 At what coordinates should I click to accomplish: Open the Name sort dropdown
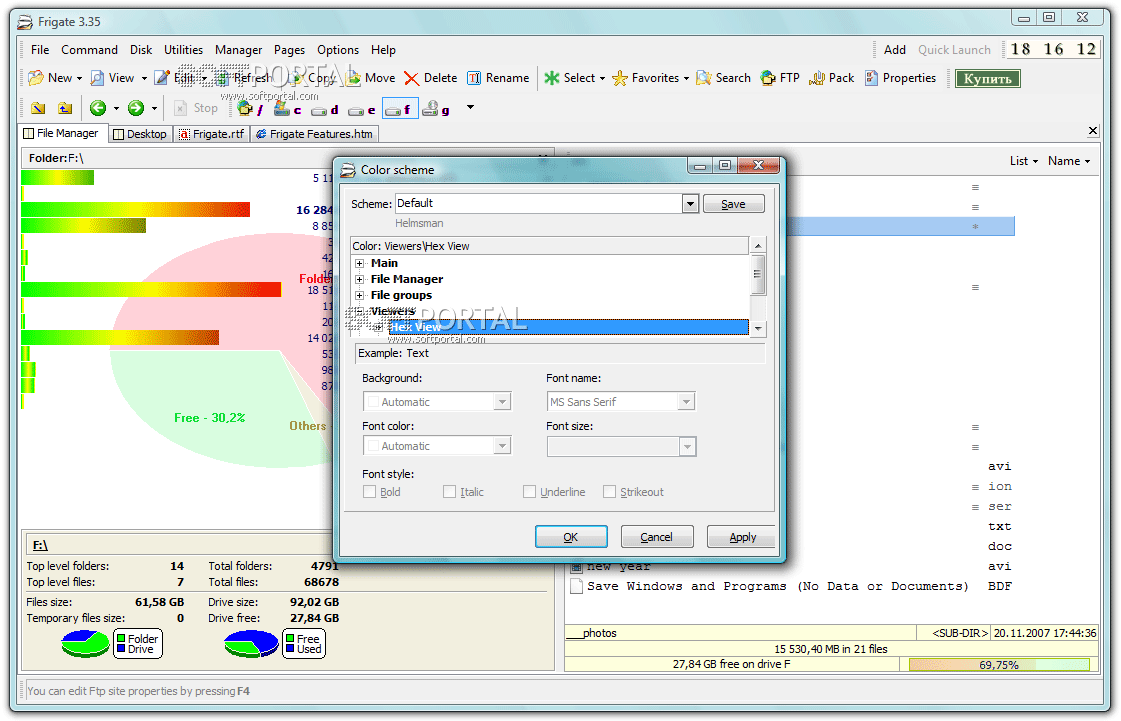point(1069,162)
